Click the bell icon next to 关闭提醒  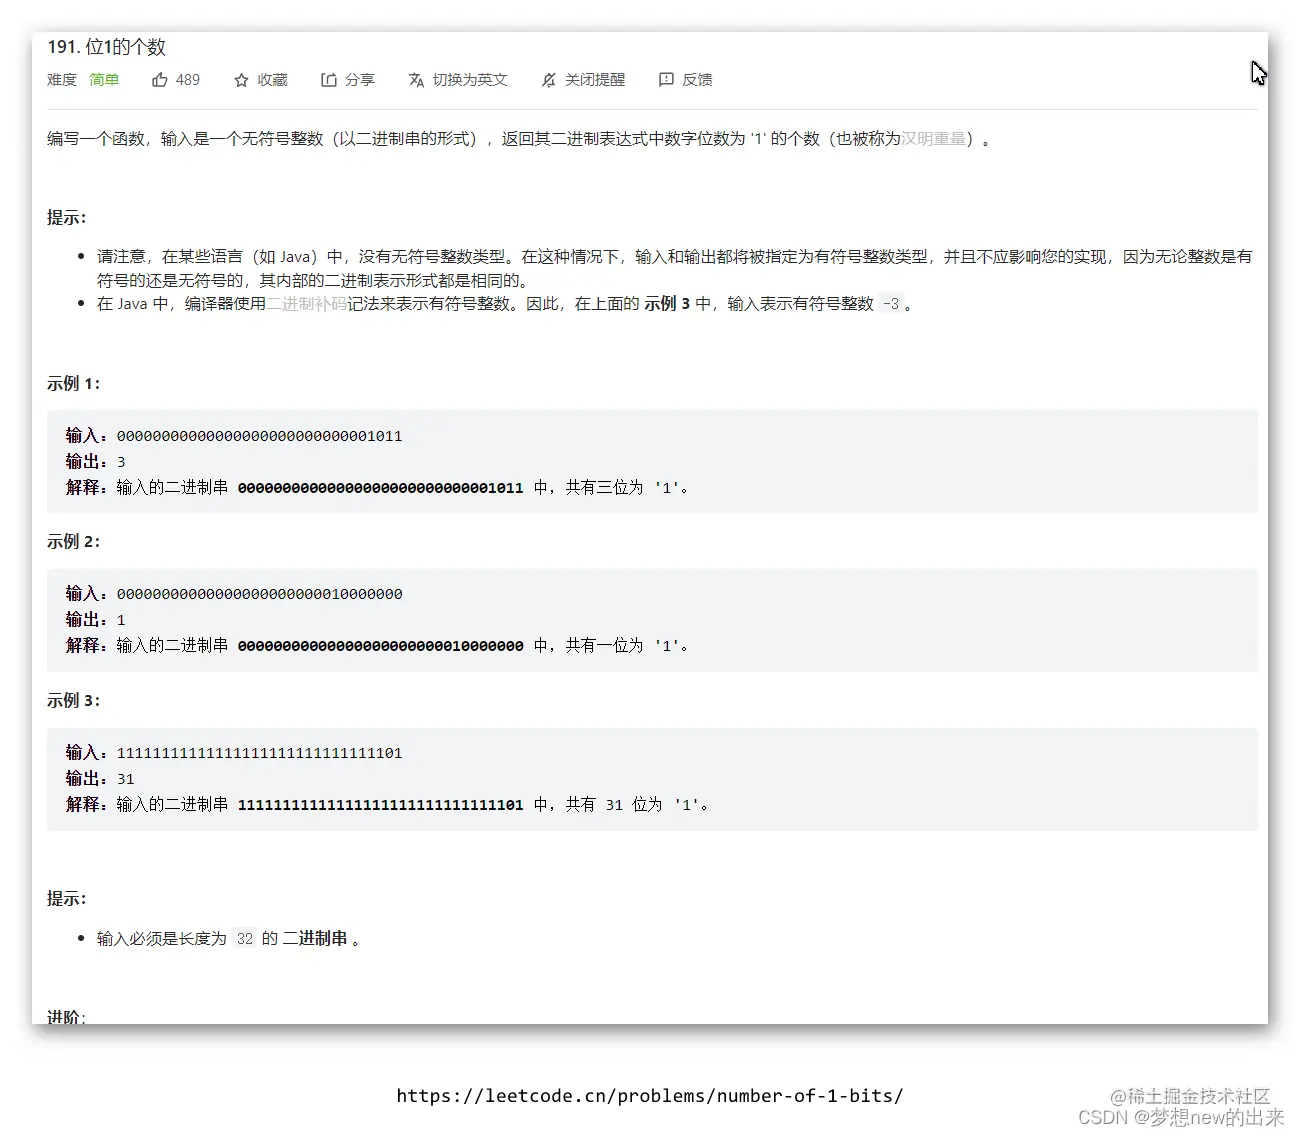pos(548,80)
